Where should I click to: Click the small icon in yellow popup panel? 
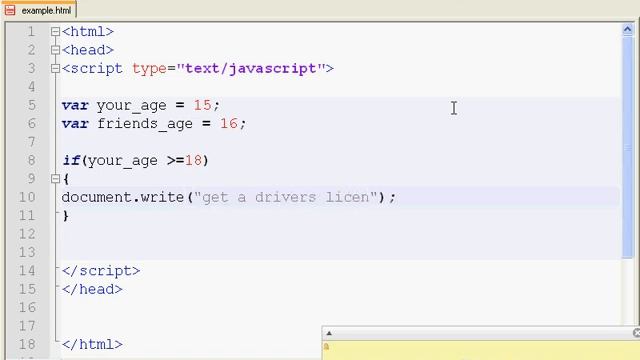[326, 347]
